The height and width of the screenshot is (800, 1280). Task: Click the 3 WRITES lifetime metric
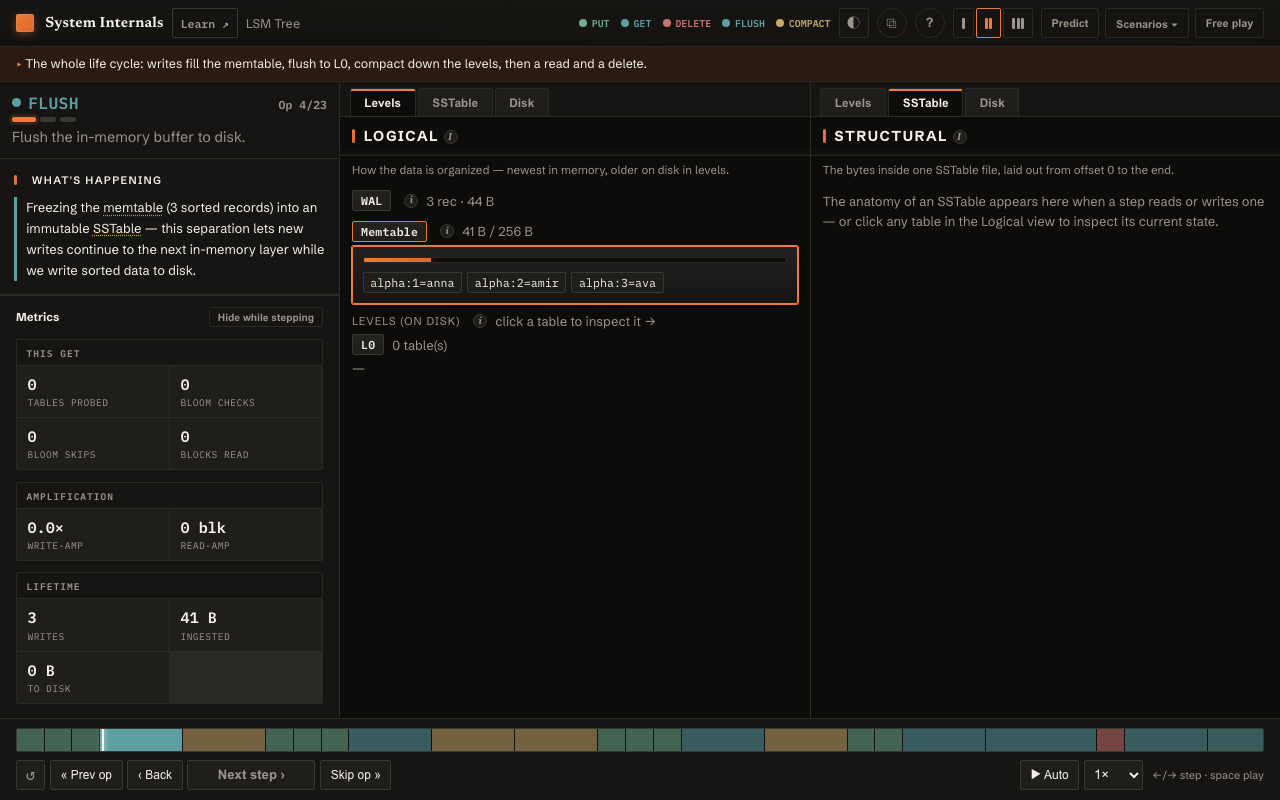(93, 625)
